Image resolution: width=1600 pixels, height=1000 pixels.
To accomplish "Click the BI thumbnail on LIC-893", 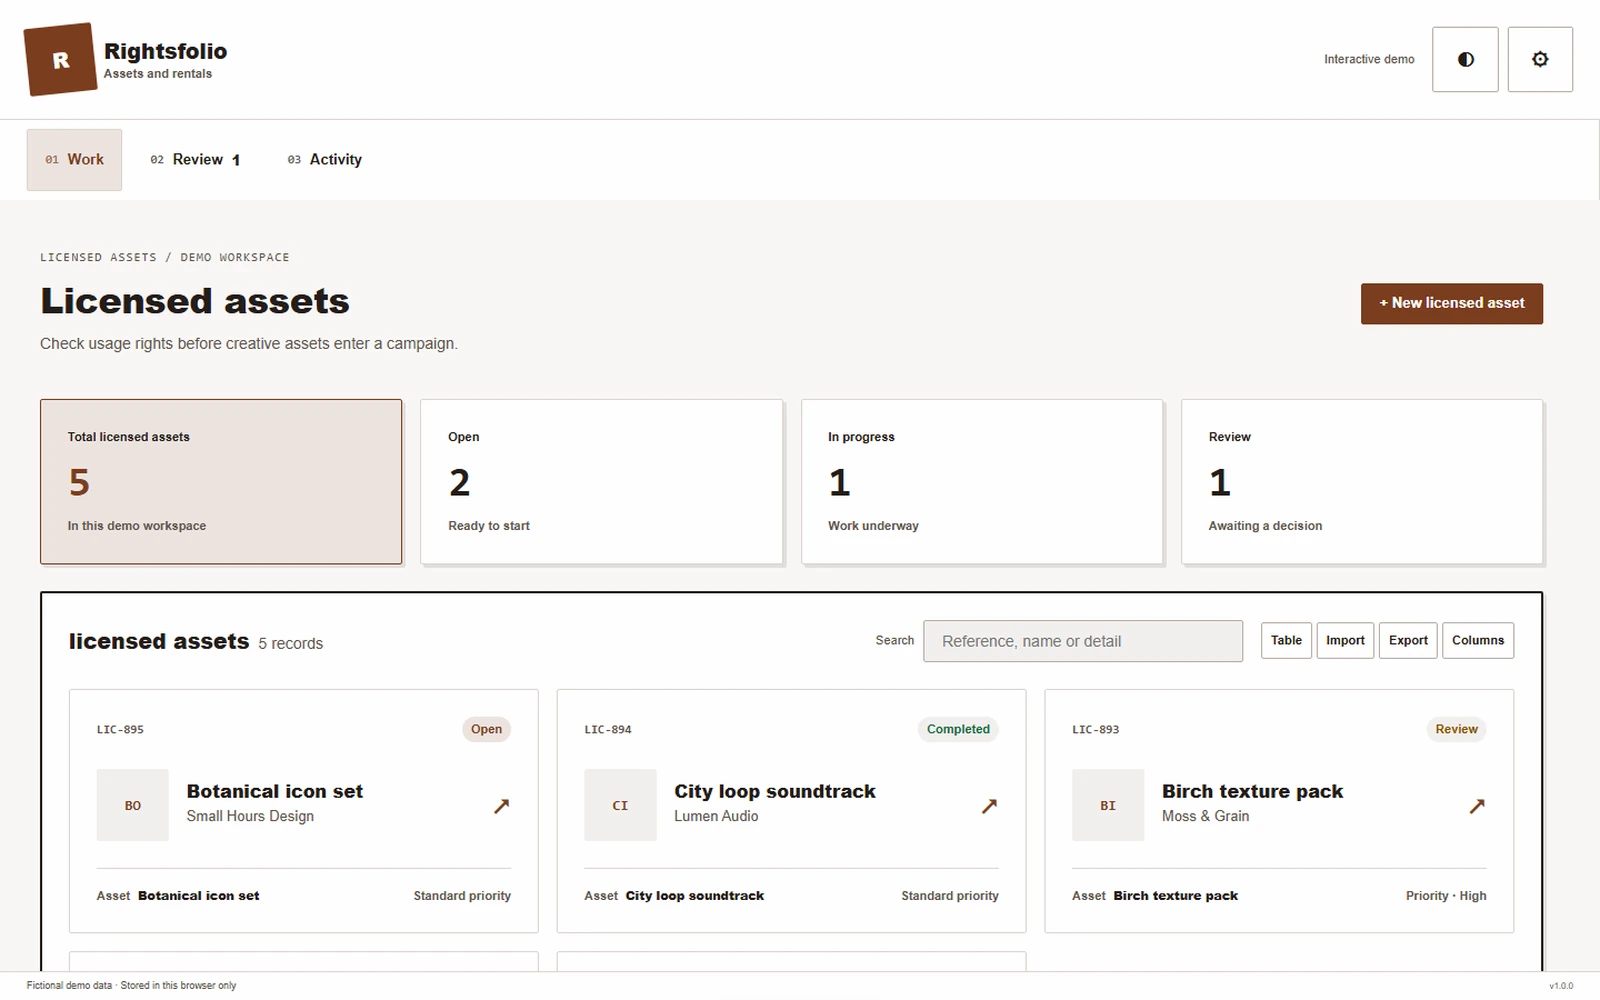I will (1108, 805).
